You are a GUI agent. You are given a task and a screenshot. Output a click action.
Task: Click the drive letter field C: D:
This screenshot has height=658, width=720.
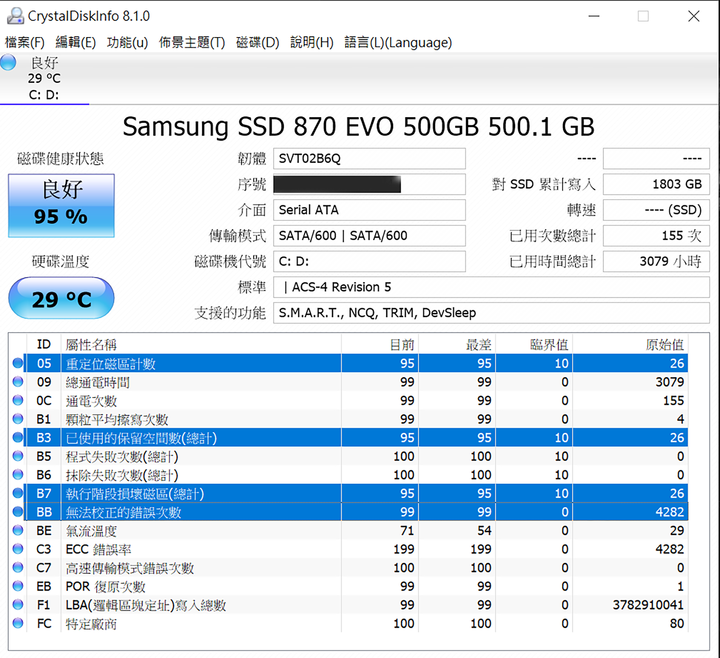pos(369,261)
